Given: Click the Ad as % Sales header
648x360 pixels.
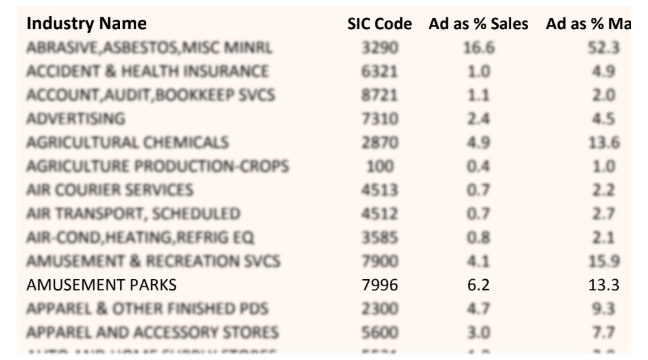Looking at the screenshot, I should (478, 24).
